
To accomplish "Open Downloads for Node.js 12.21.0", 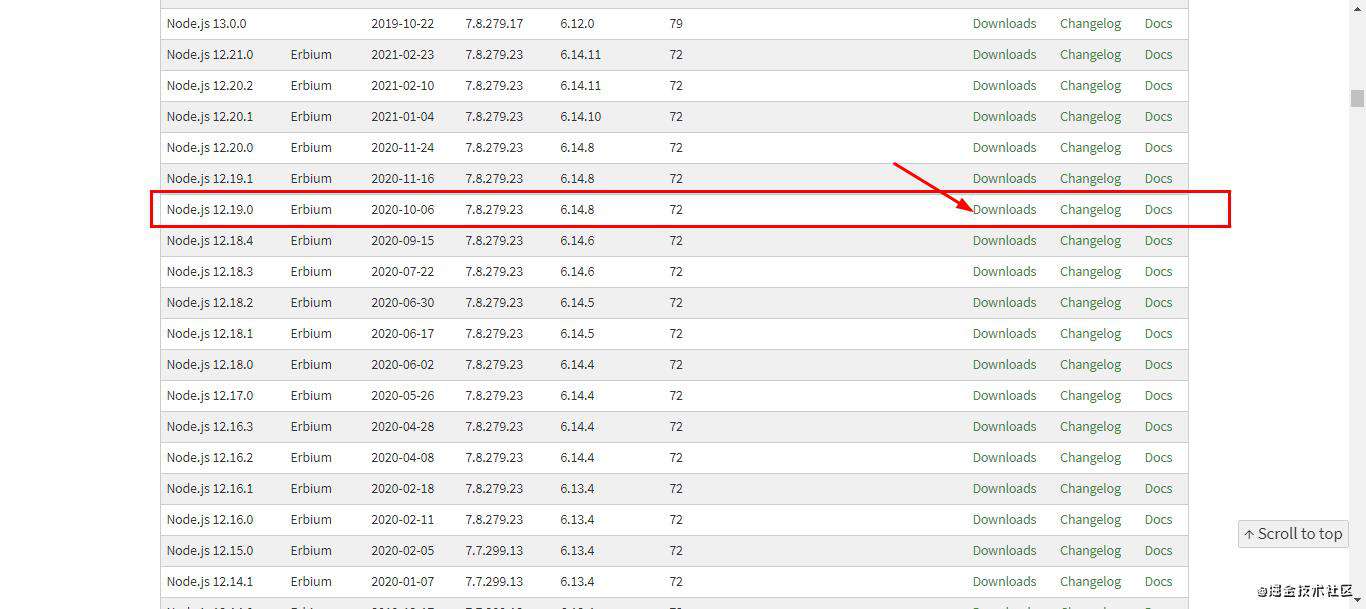I will pos(1004,54).
